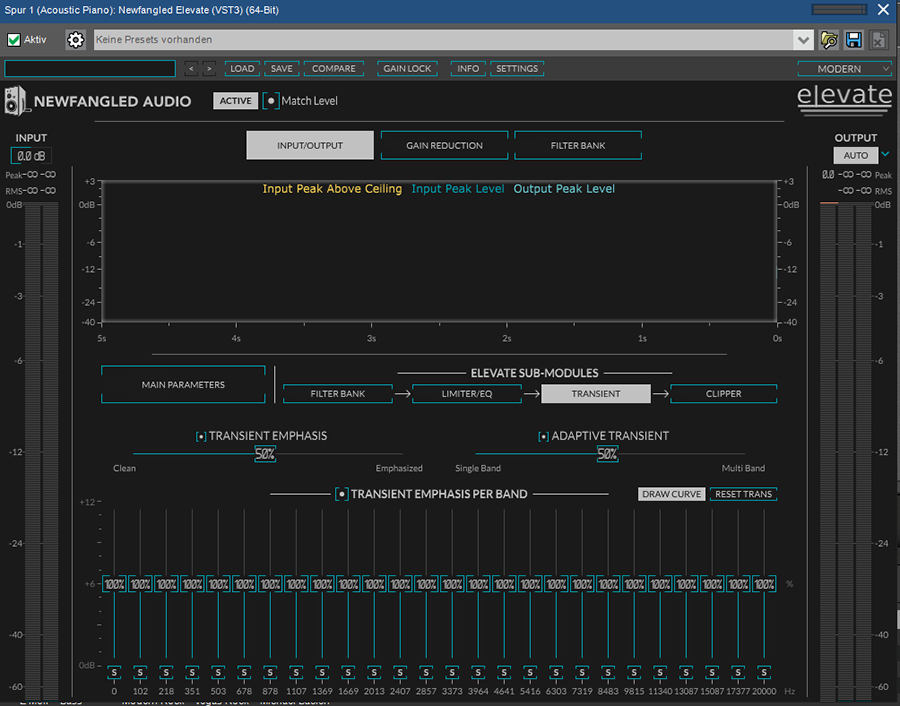Solo the 218 Hz band
900x706 pixels.
(166, 673)
